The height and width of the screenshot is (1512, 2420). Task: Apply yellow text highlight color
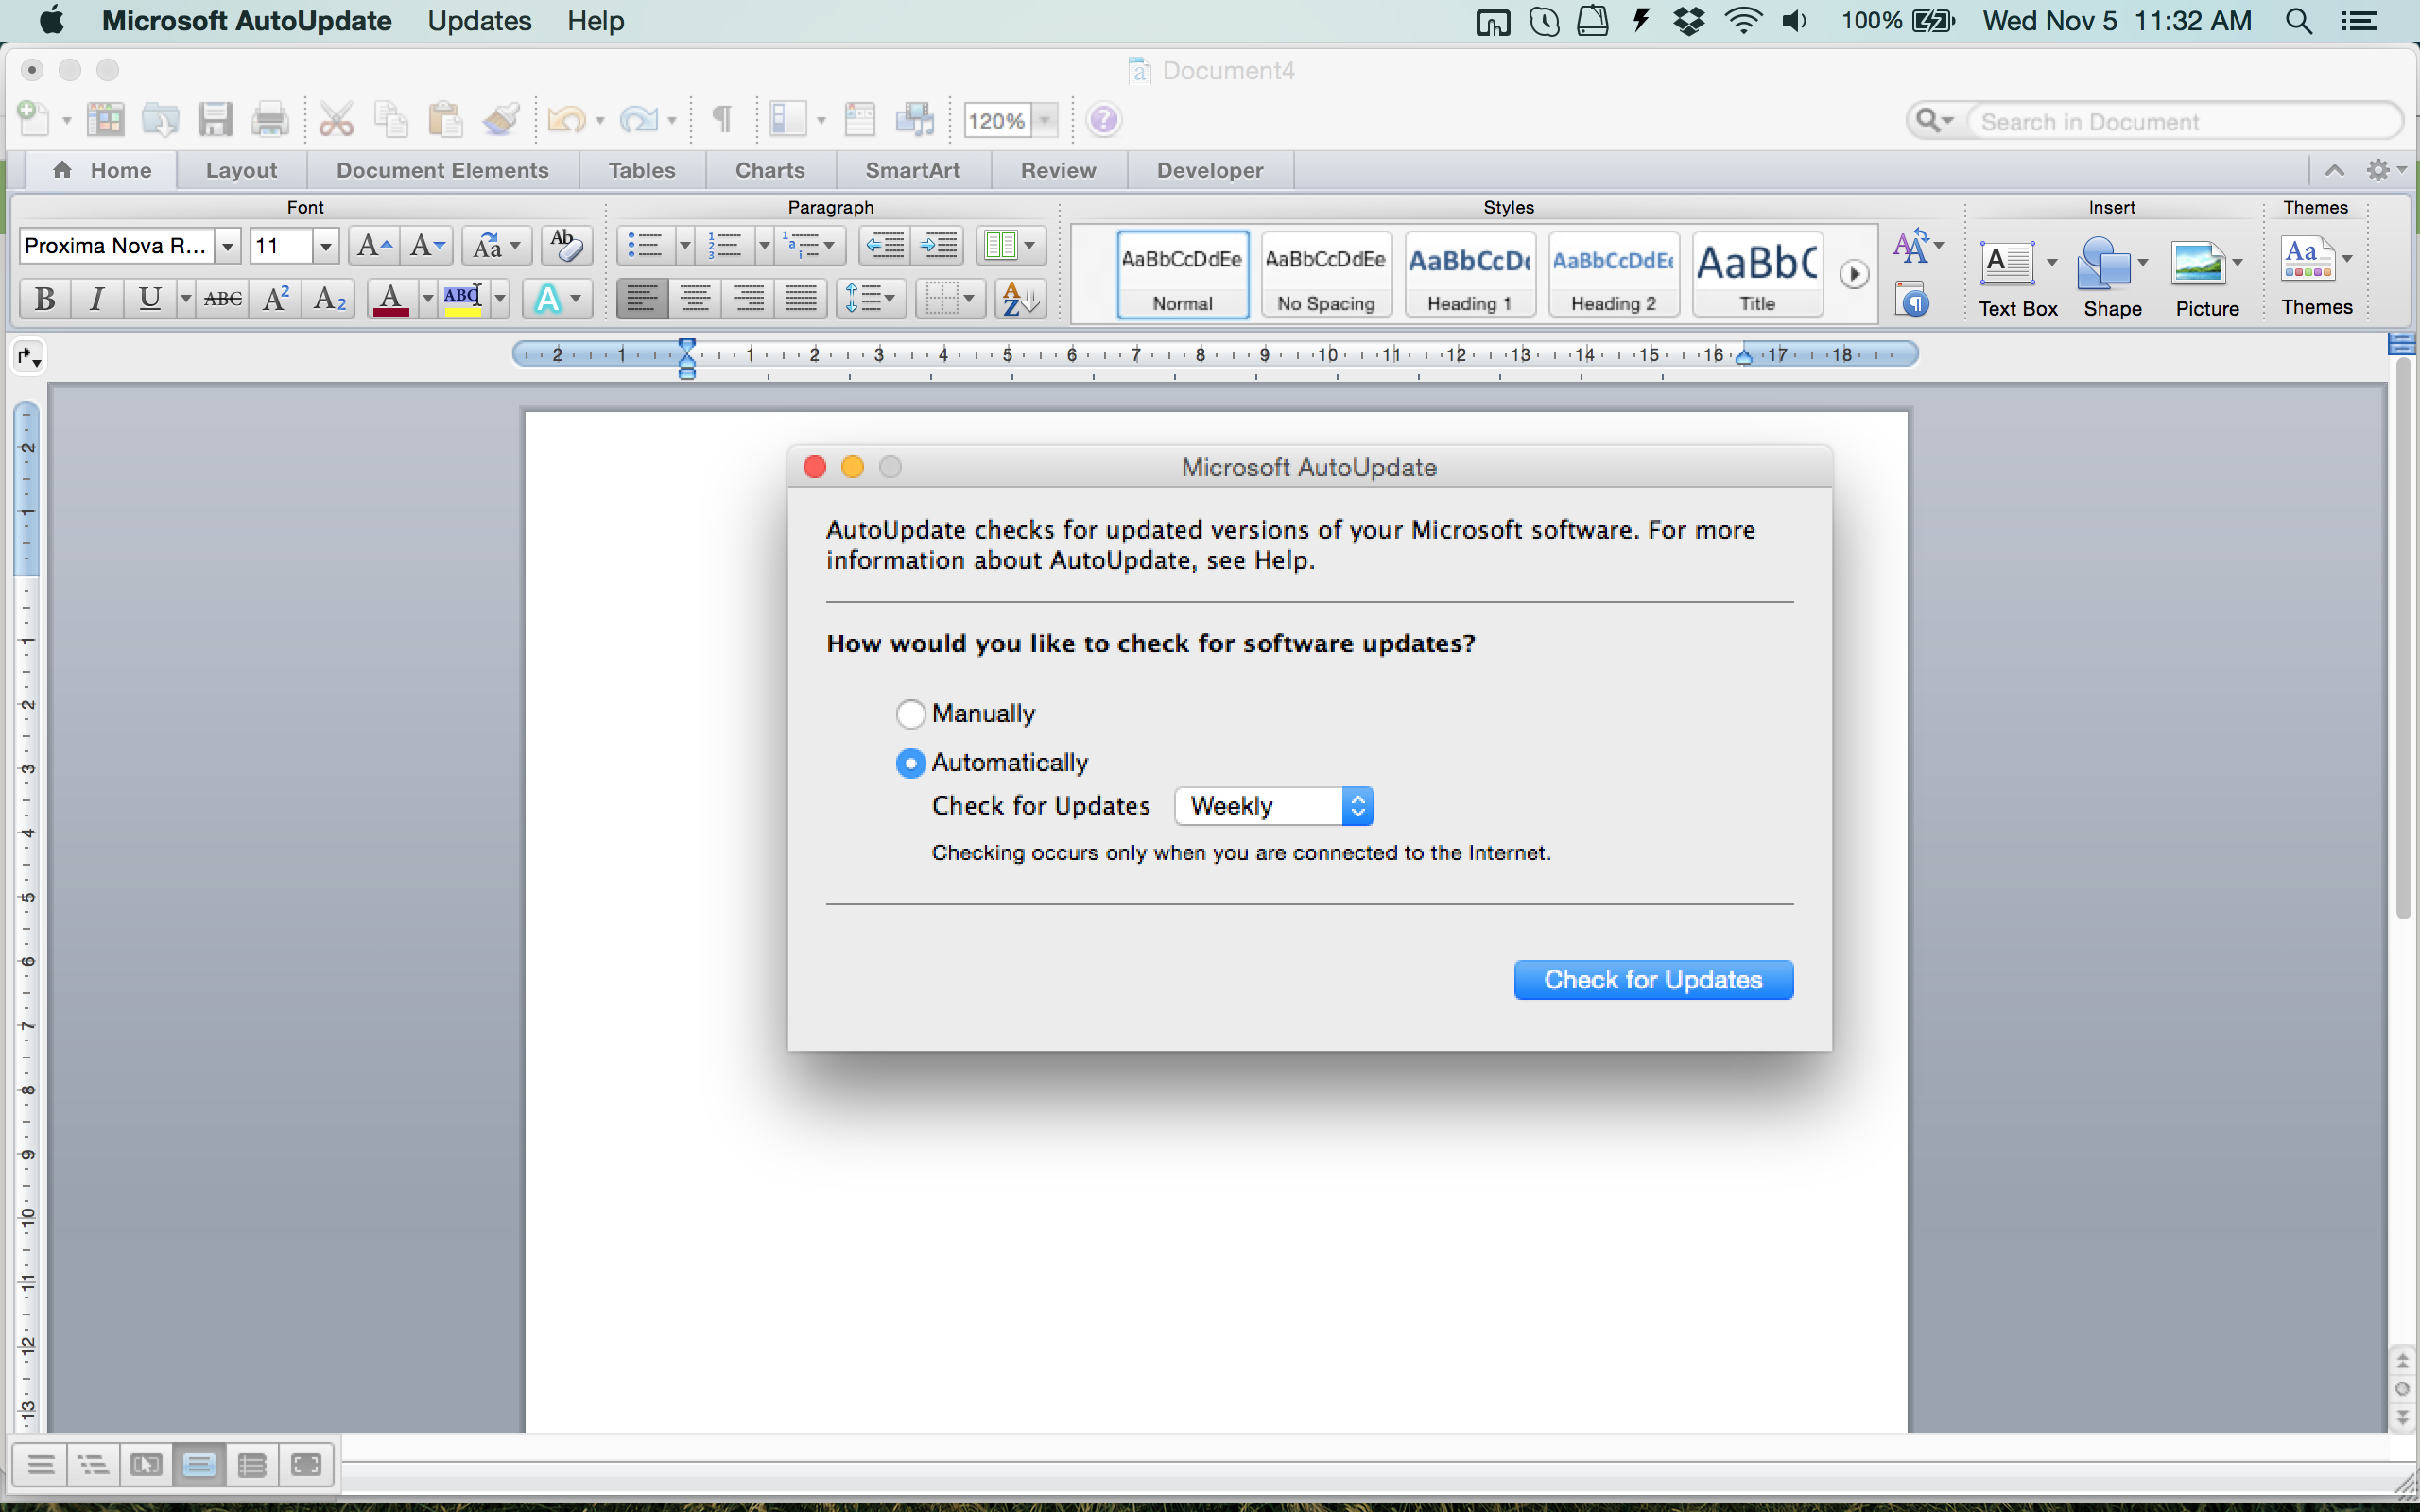pos(463,298)
